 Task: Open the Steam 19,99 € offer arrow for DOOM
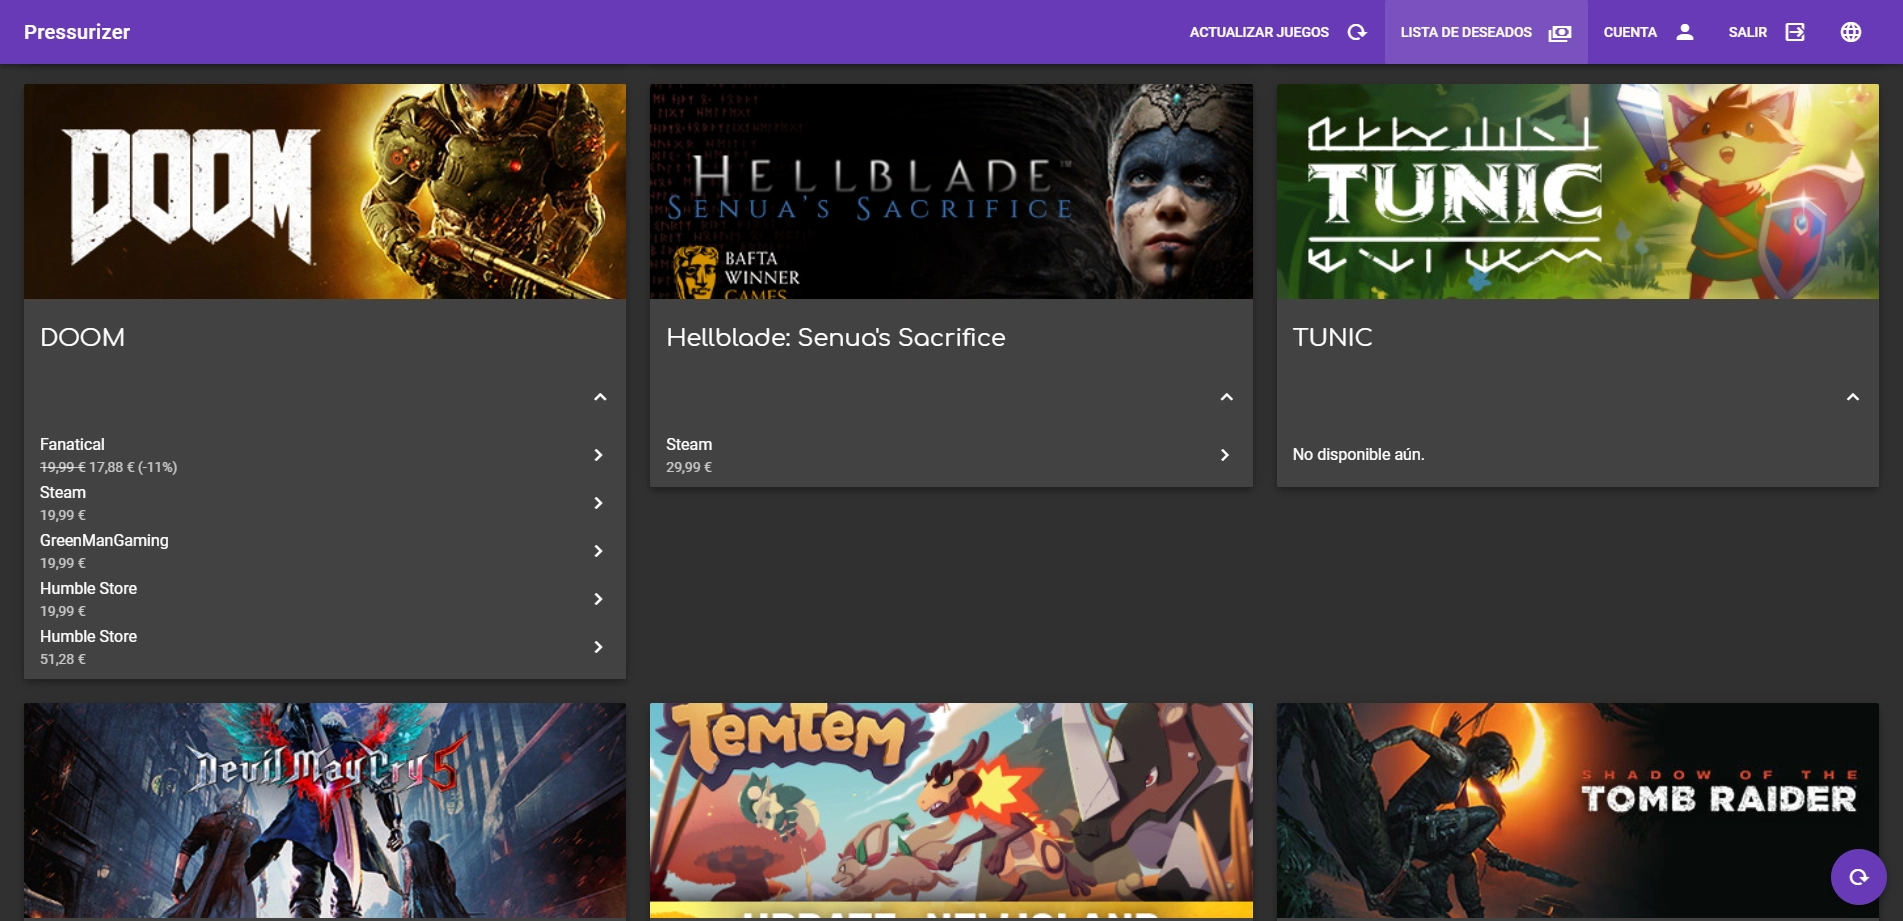click(x=598, y=503)
